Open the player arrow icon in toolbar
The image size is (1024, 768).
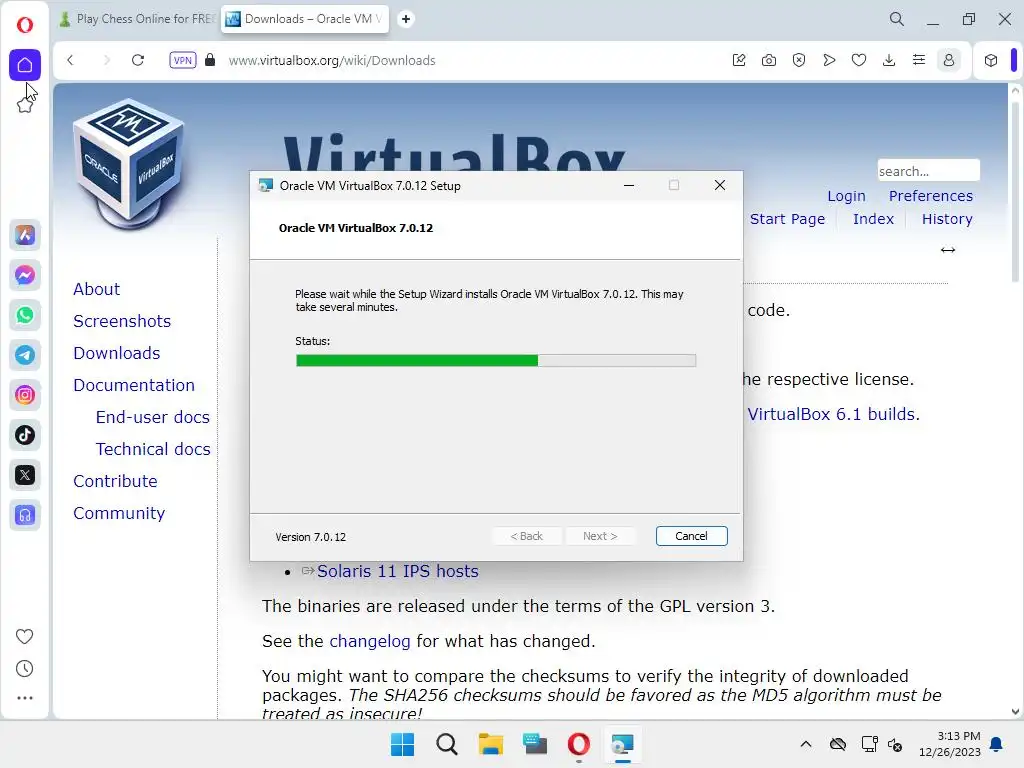829,60
